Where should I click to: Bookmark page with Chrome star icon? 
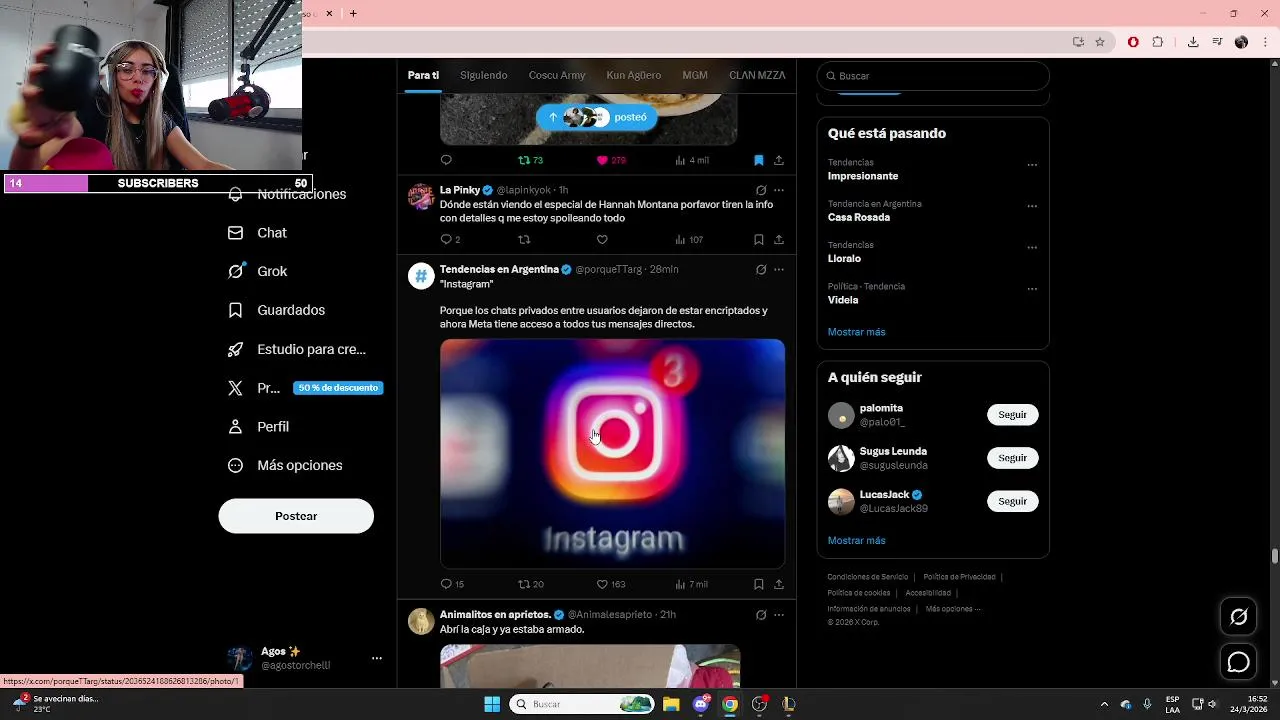coord(1100,42)
